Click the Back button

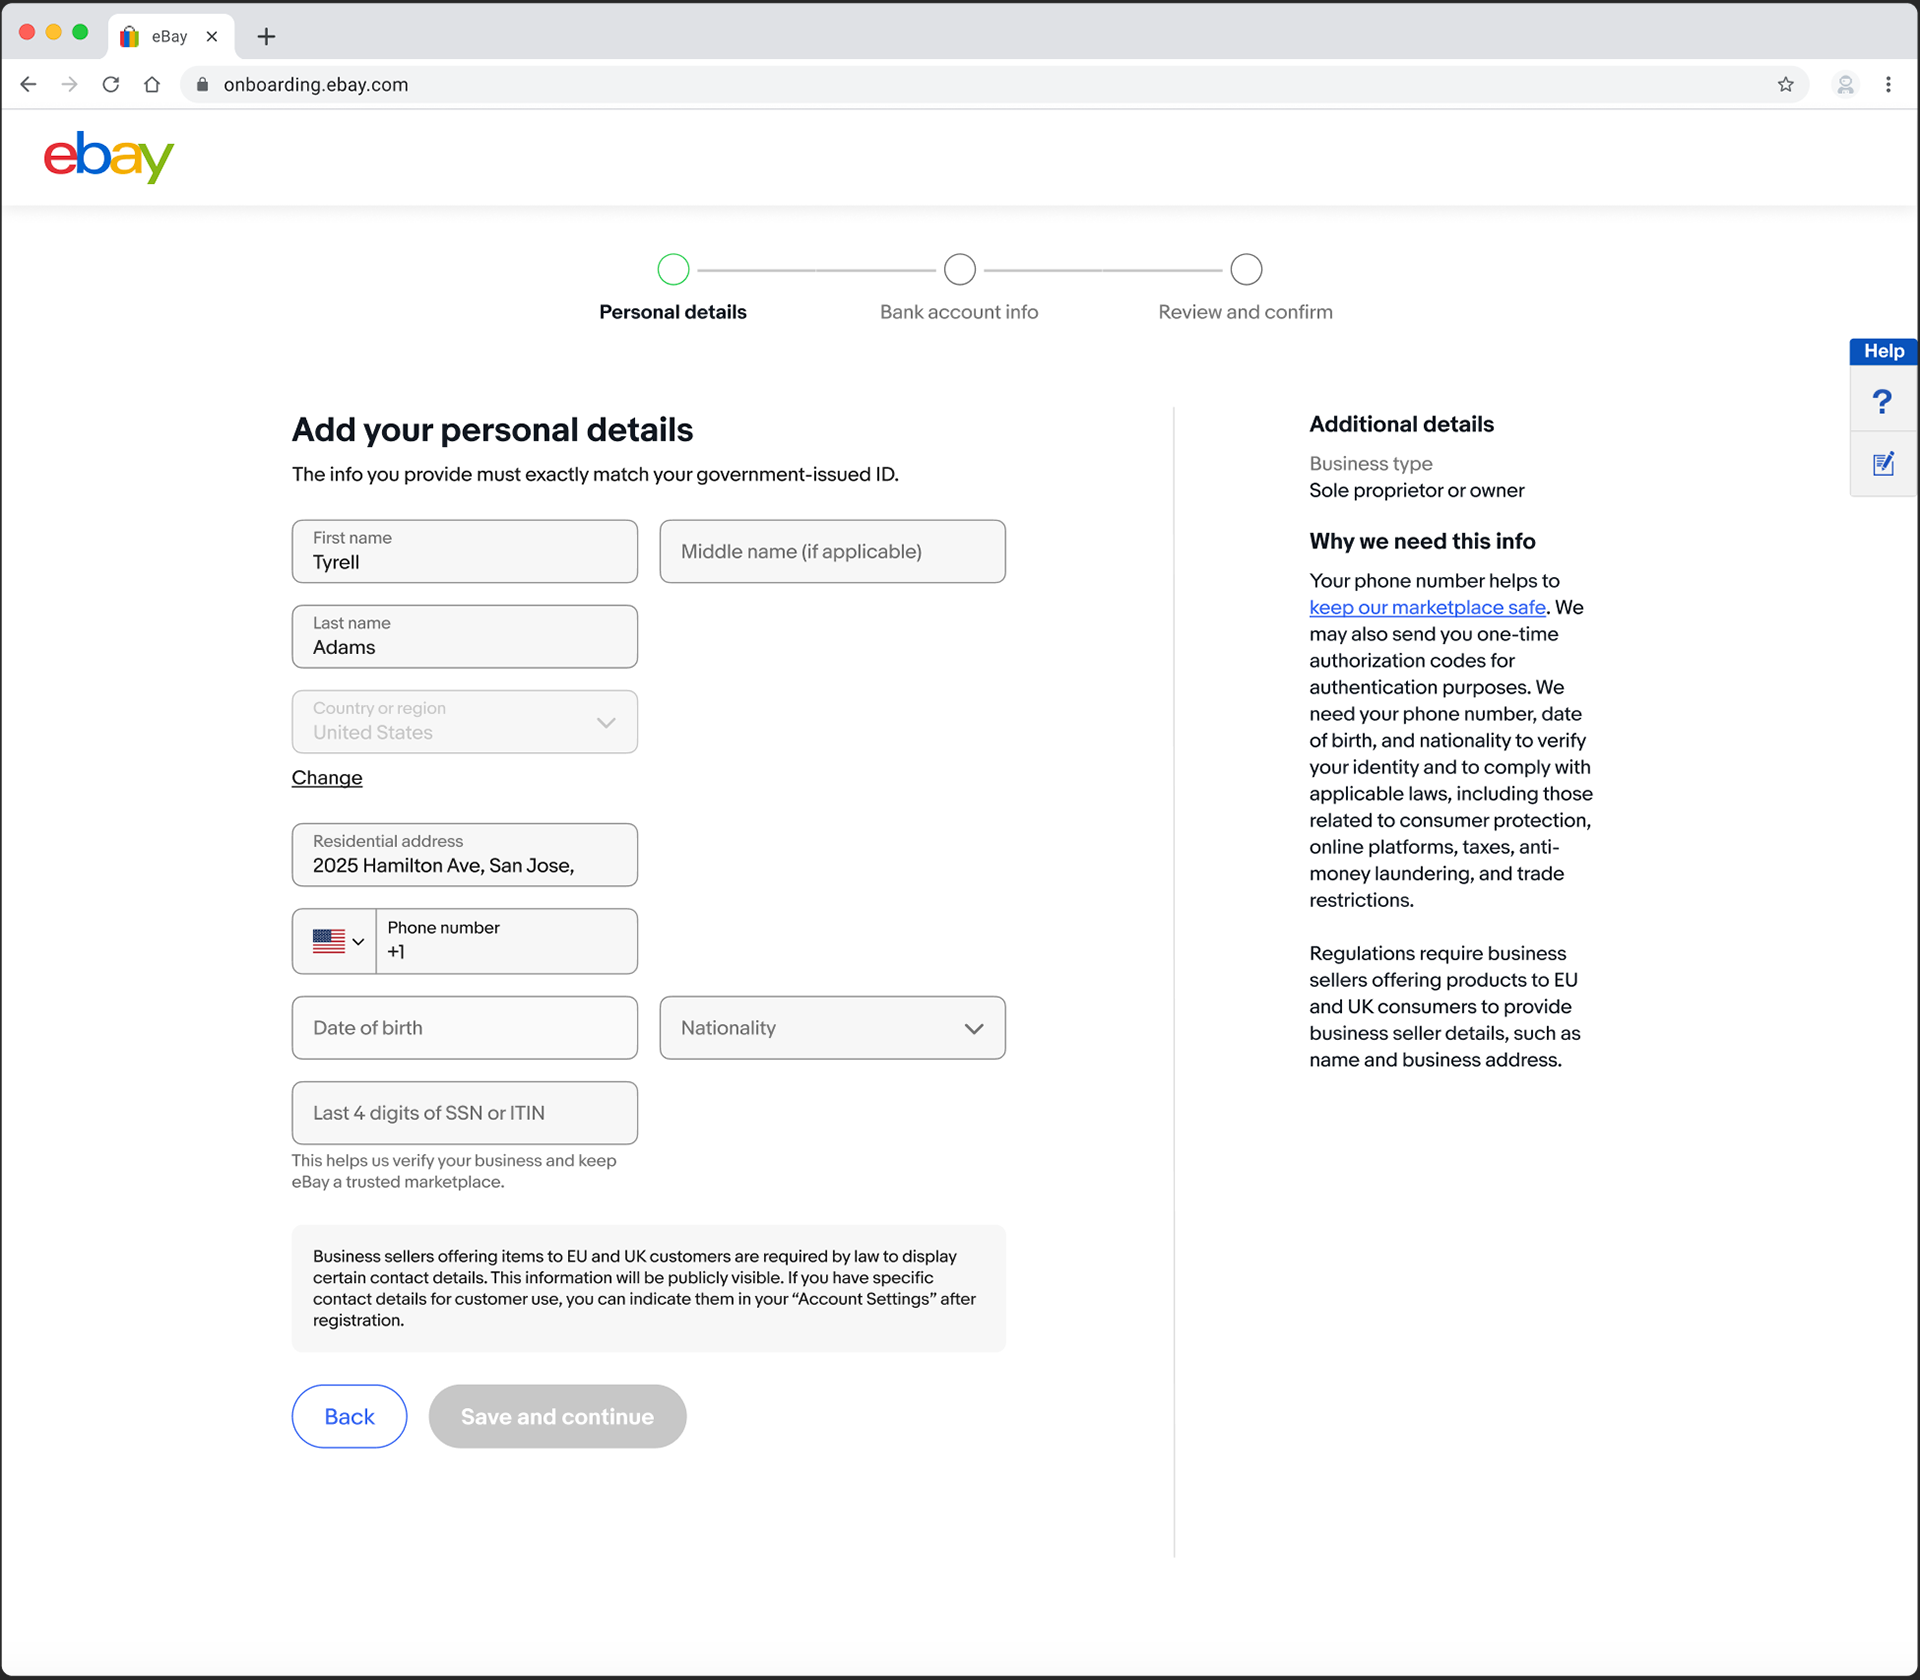[349, 1416]
